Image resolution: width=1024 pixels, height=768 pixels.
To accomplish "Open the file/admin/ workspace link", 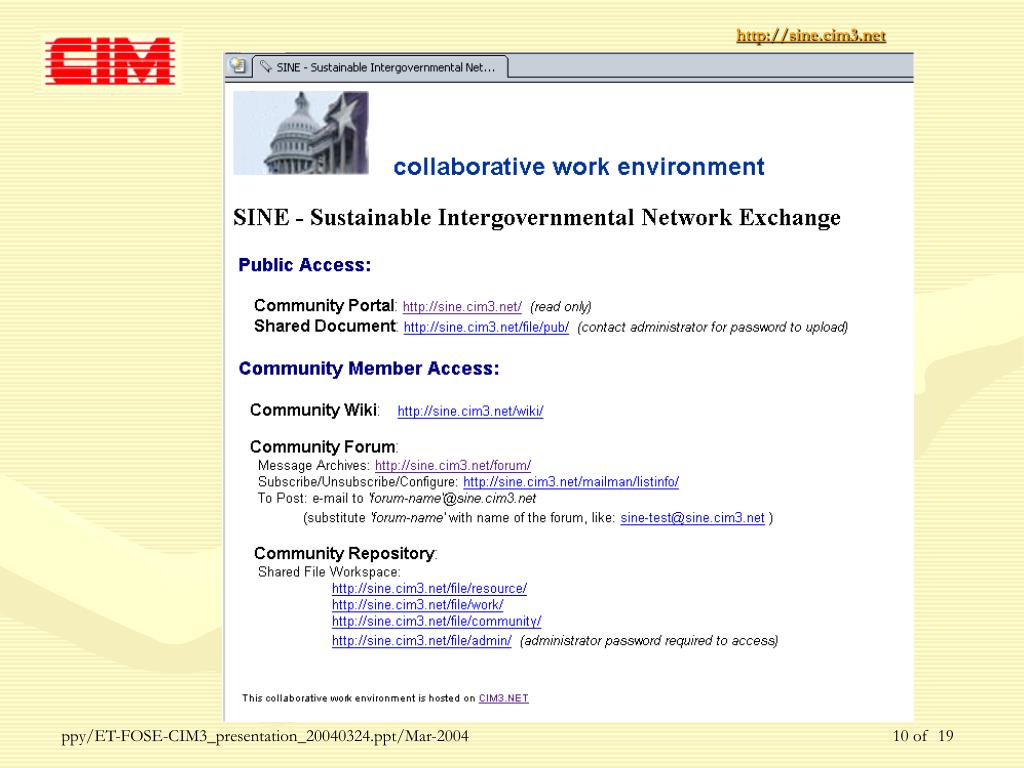I will point(421,641).
